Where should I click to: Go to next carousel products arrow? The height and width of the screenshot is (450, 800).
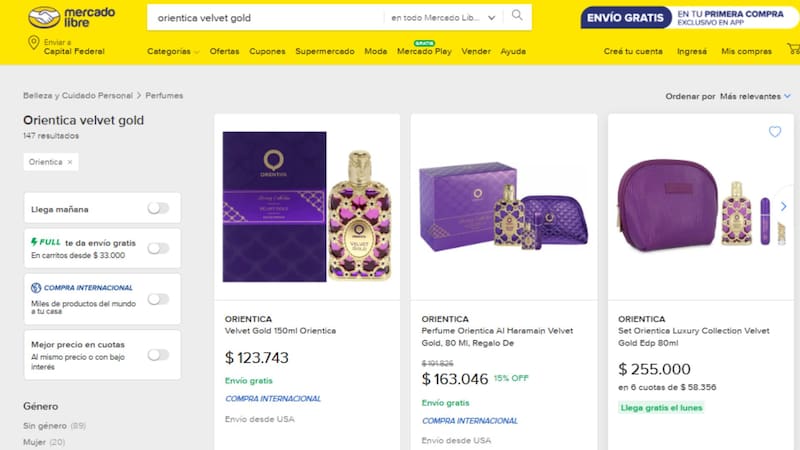pyautogui.click(x=783, y=207)
